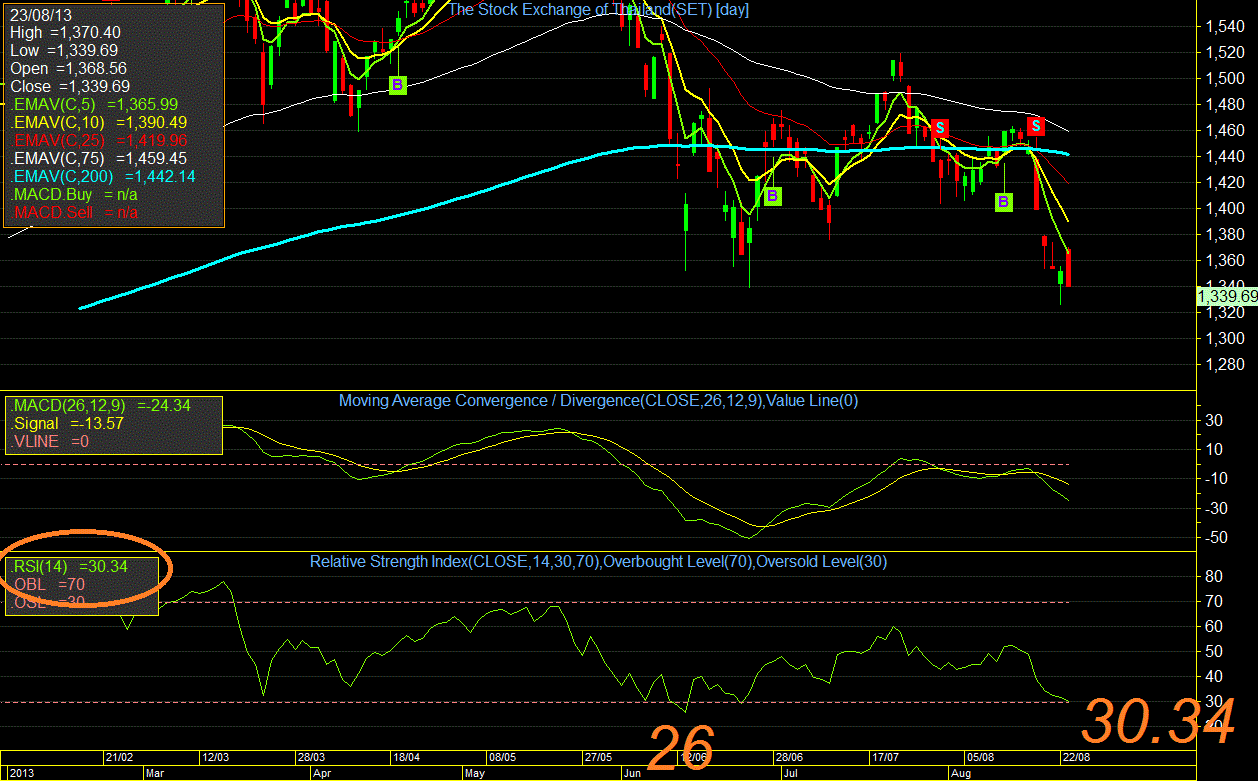The width and height of the screenshot is (1258, 781).
Task: Click the 50 label on the RSI axis
Action: click(1213, 652)
